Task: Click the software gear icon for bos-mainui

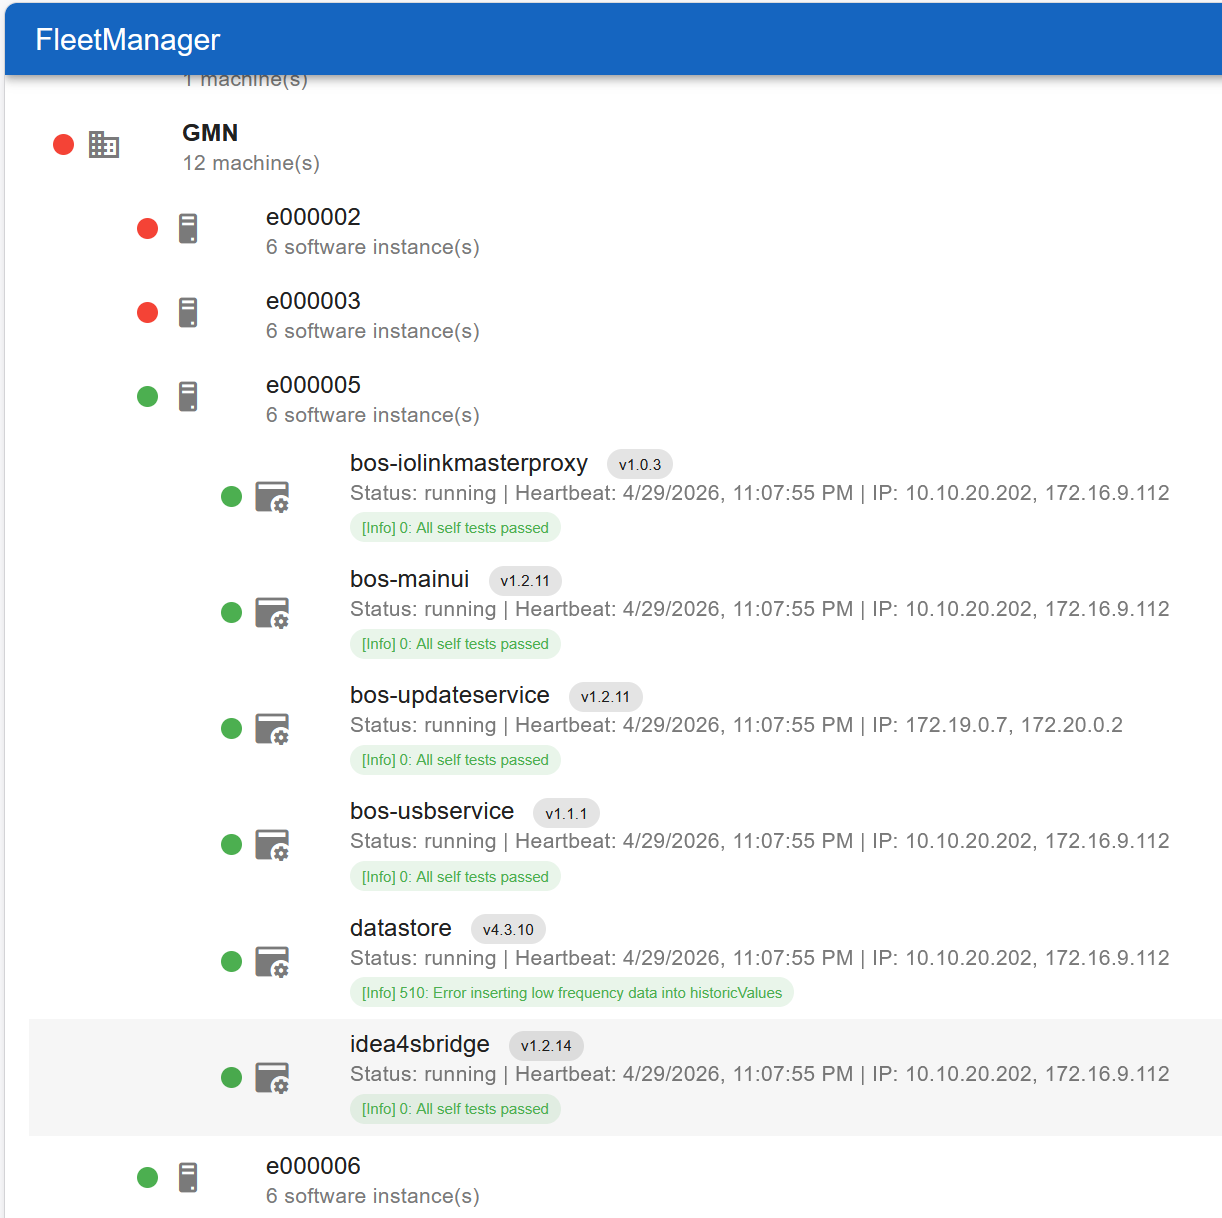Action: click(272, 613)
